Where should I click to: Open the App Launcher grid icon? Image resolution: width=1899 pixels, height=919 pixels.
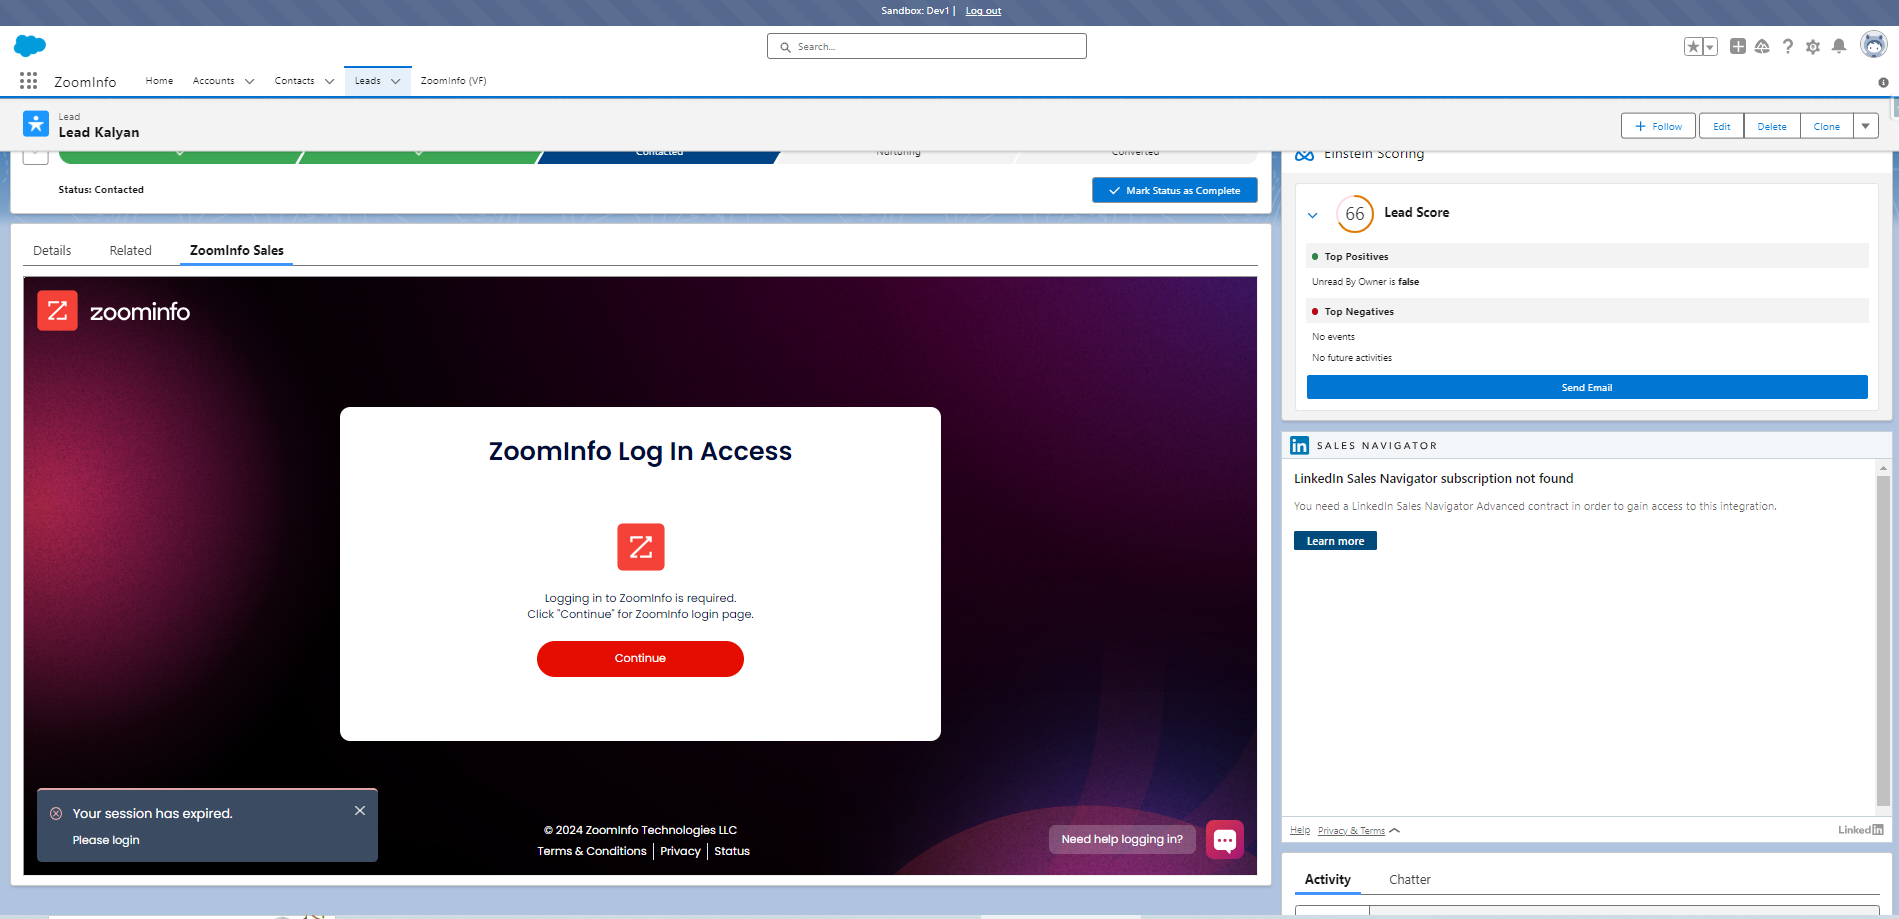point(28,81)
